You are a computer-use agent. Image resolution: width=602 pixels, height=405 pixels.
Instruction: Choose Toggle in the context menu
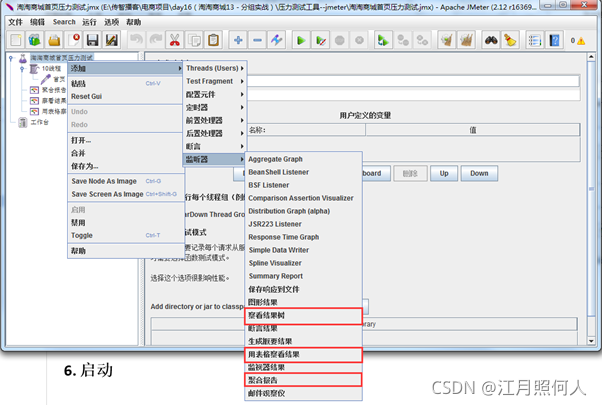pyautogui.click(x=125, y=236)
